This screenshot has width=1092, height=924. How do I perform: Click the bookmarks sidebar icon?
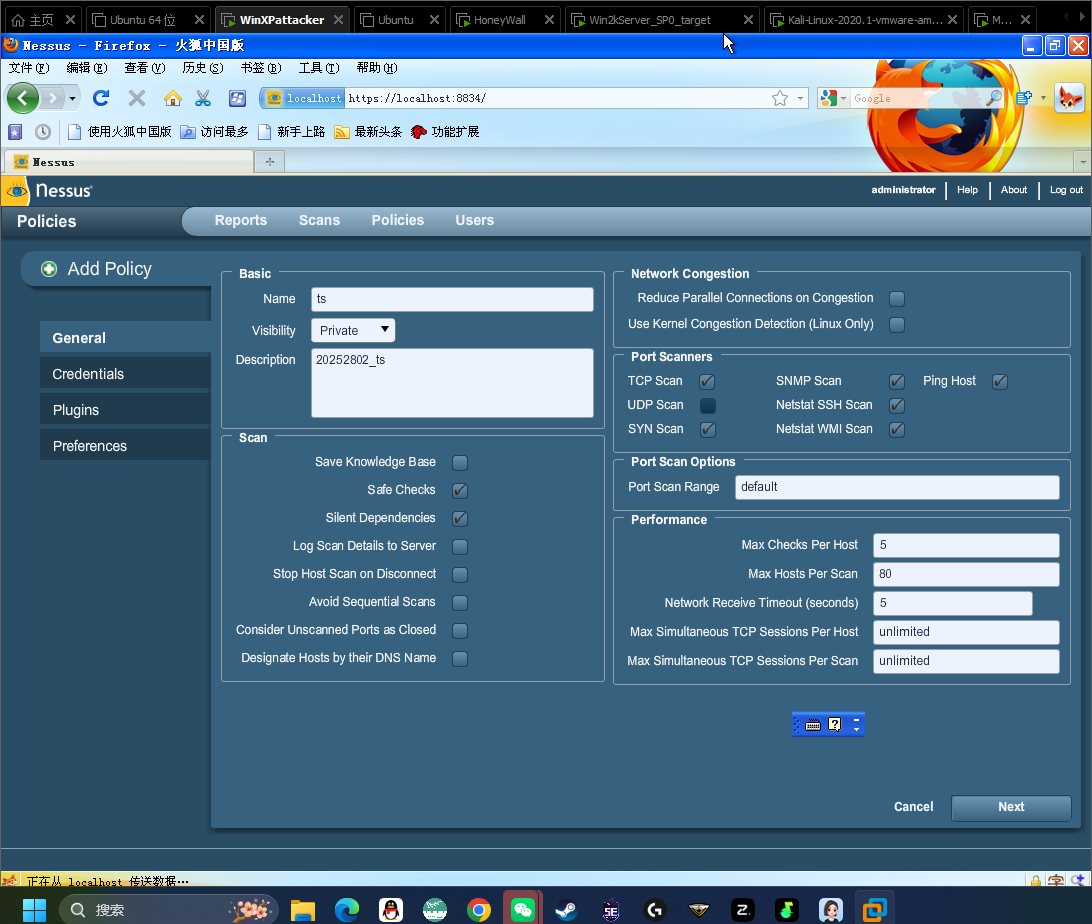(x=15, y=132)
